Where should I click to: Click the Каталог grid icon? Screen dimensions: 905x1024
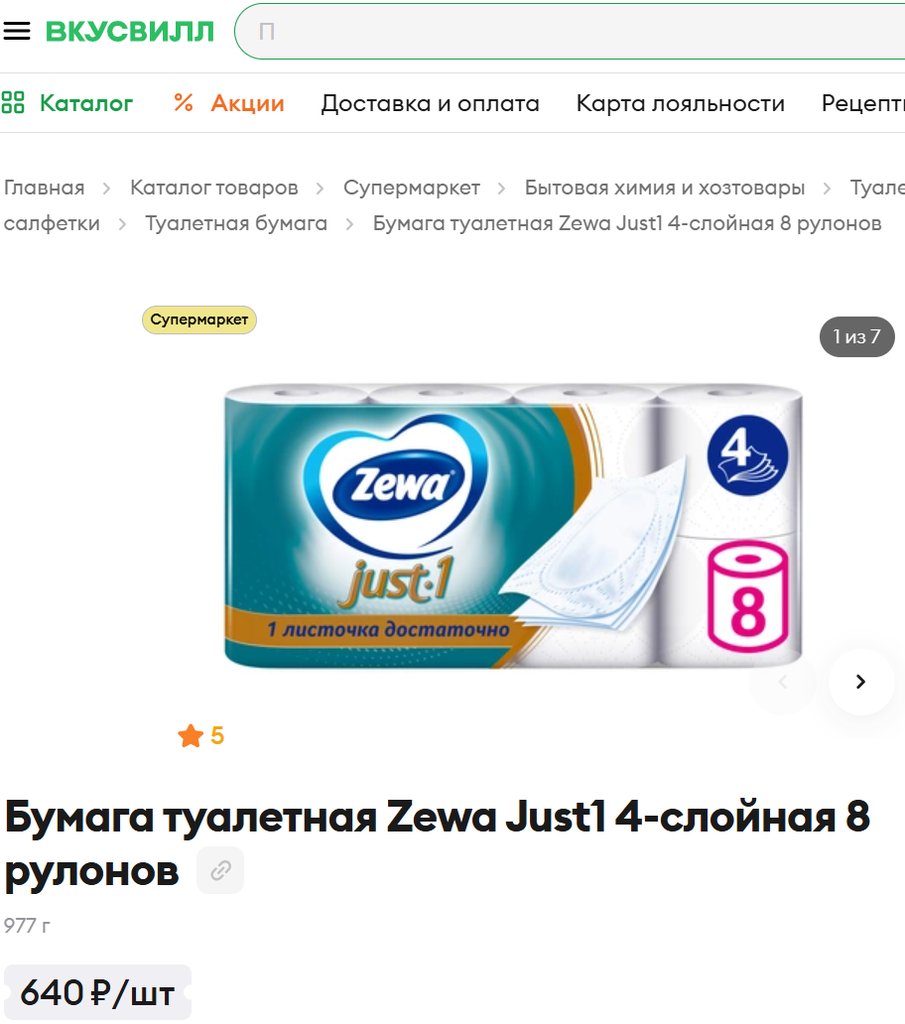[12, 103]
